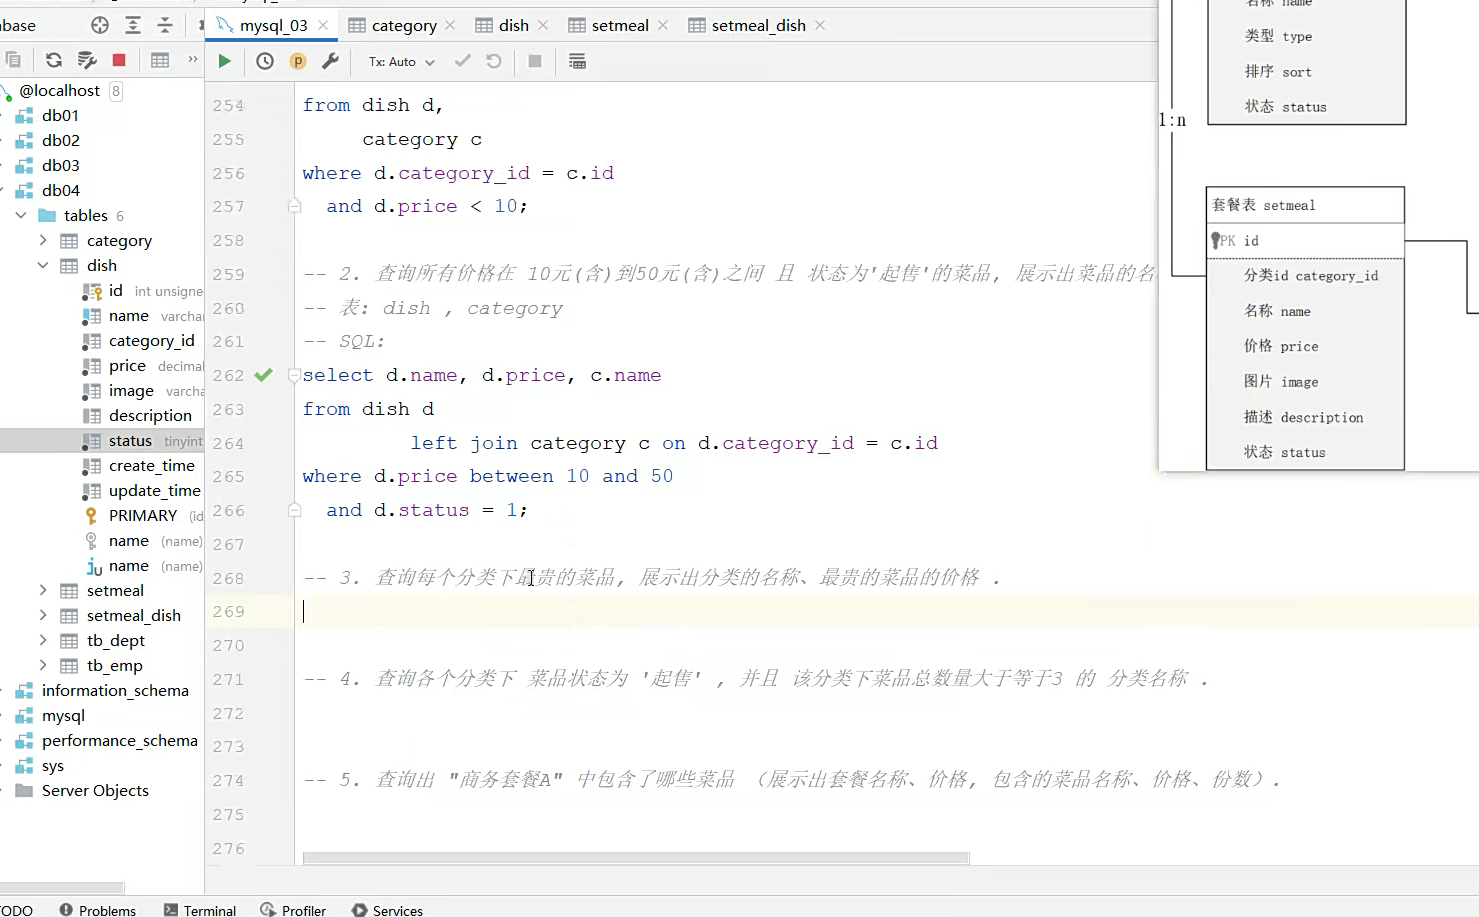Click line number 264 in gutter
This screenshot has width=1479, height=917.
(228, 443)
